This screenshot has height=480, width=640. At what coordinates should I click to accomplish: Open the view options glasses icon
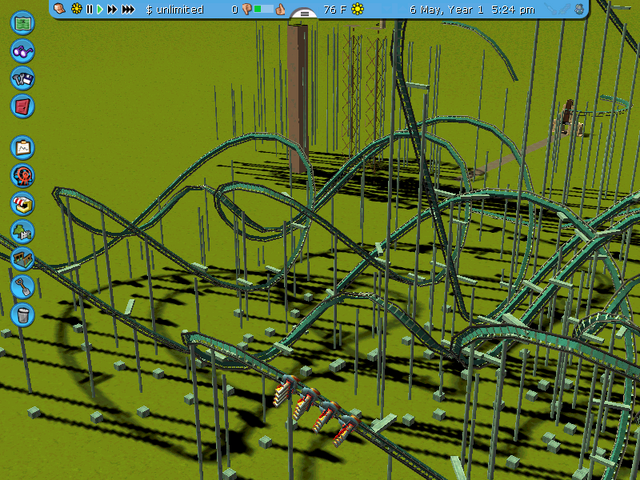pos(22,51)
